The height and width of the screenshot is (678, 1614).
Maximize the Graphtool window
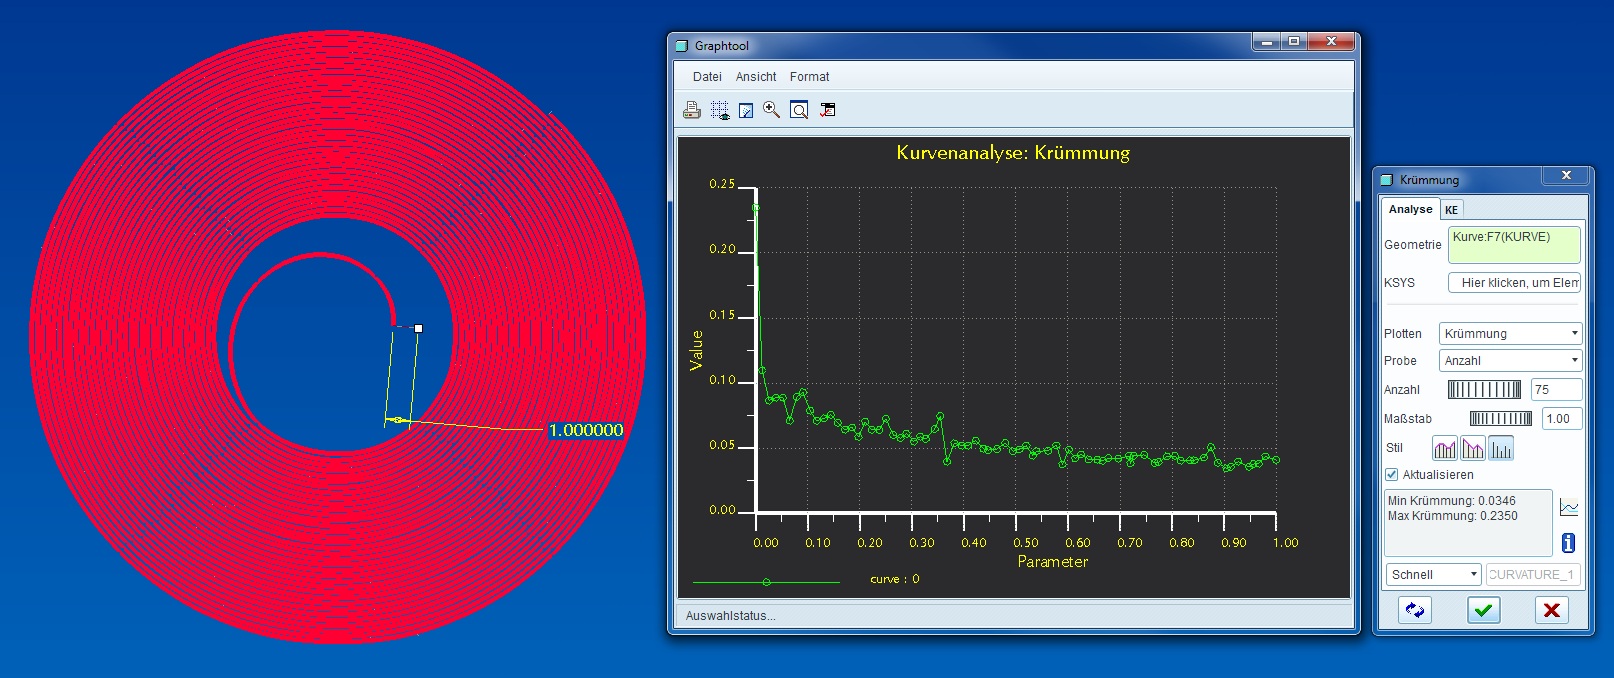tap(1294, 42)
